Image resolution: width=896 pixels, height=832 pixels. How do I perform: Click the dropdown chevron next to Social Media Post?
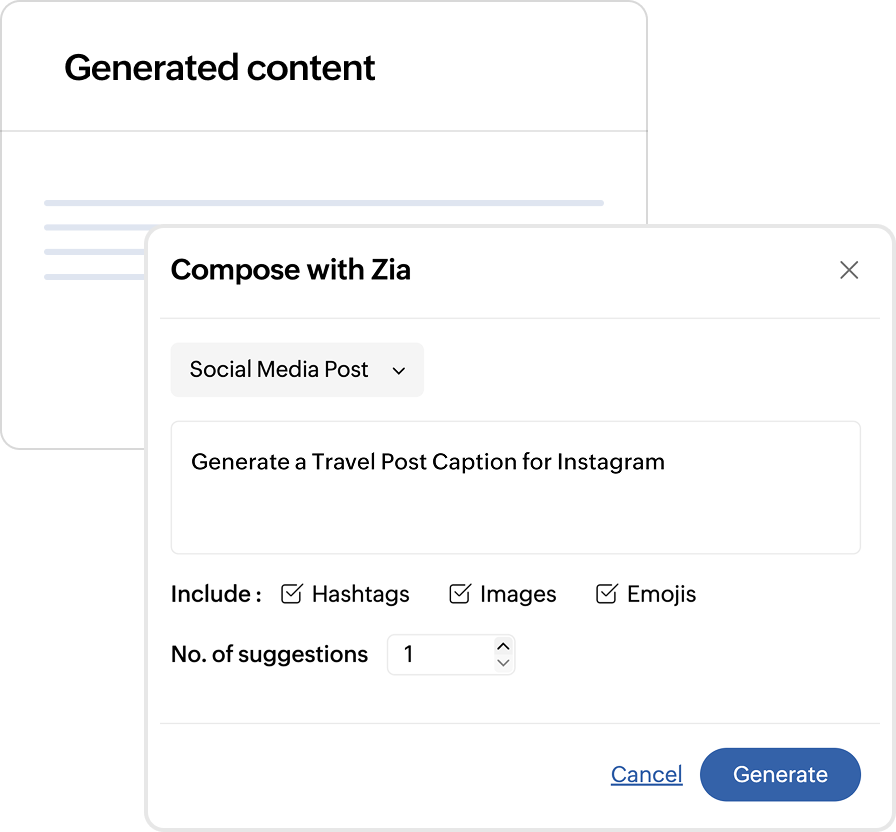[399, 370]
